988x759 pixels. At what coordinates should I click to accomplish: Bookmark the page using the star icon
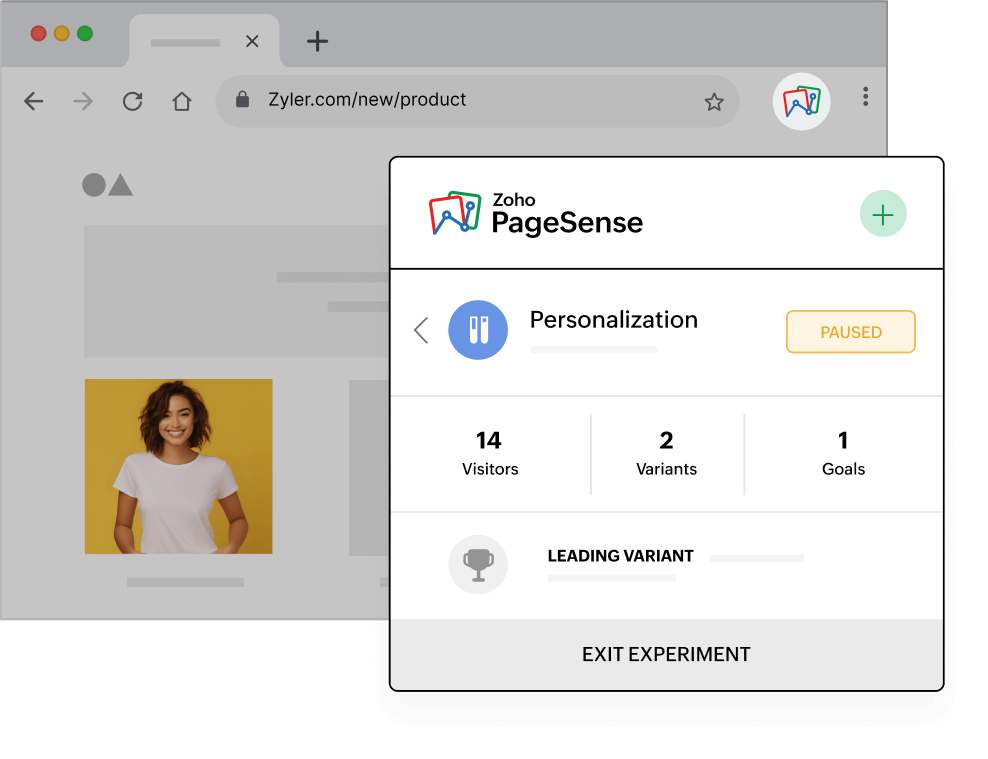pyautogui.click(x=714, y=101)
